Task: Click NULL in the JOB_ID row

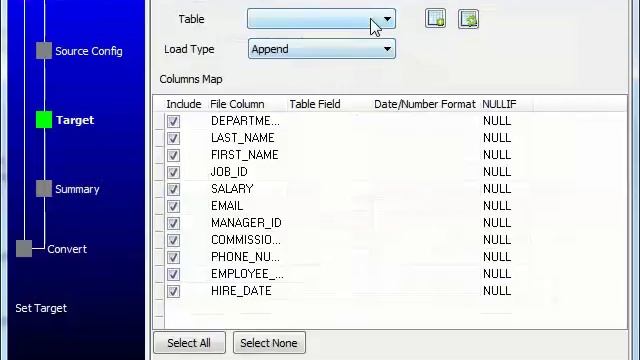Action: (497, 172)
